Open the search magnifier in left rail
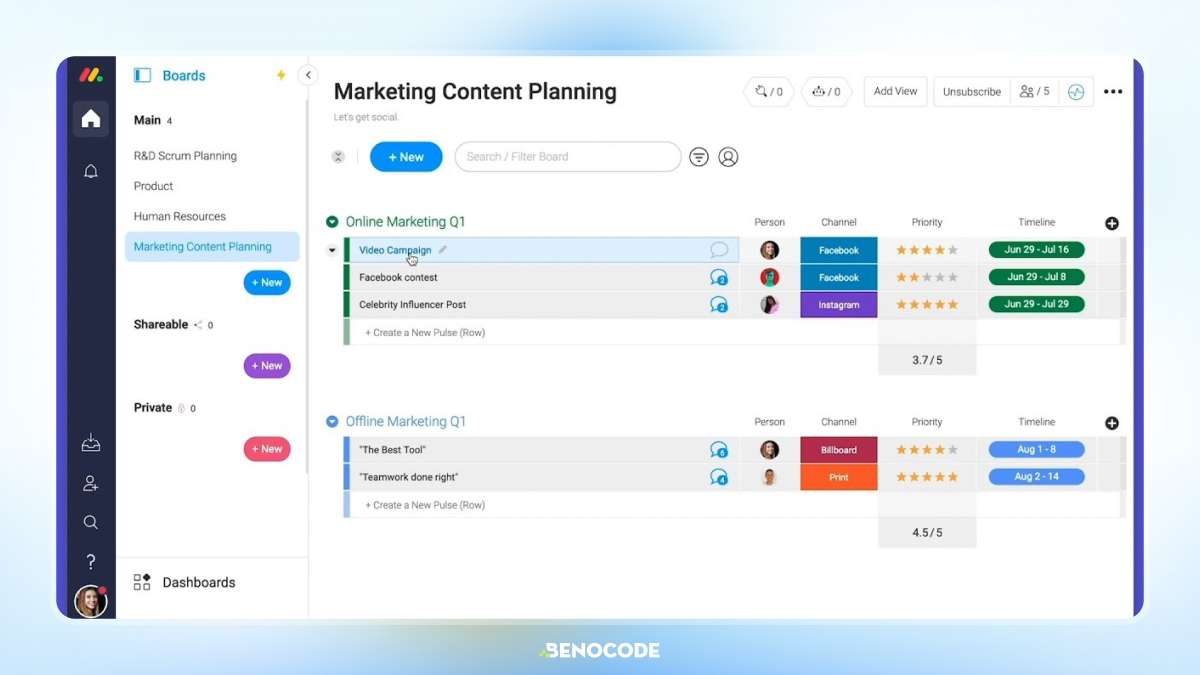1200x675 pixels. (x=91, y=522)
